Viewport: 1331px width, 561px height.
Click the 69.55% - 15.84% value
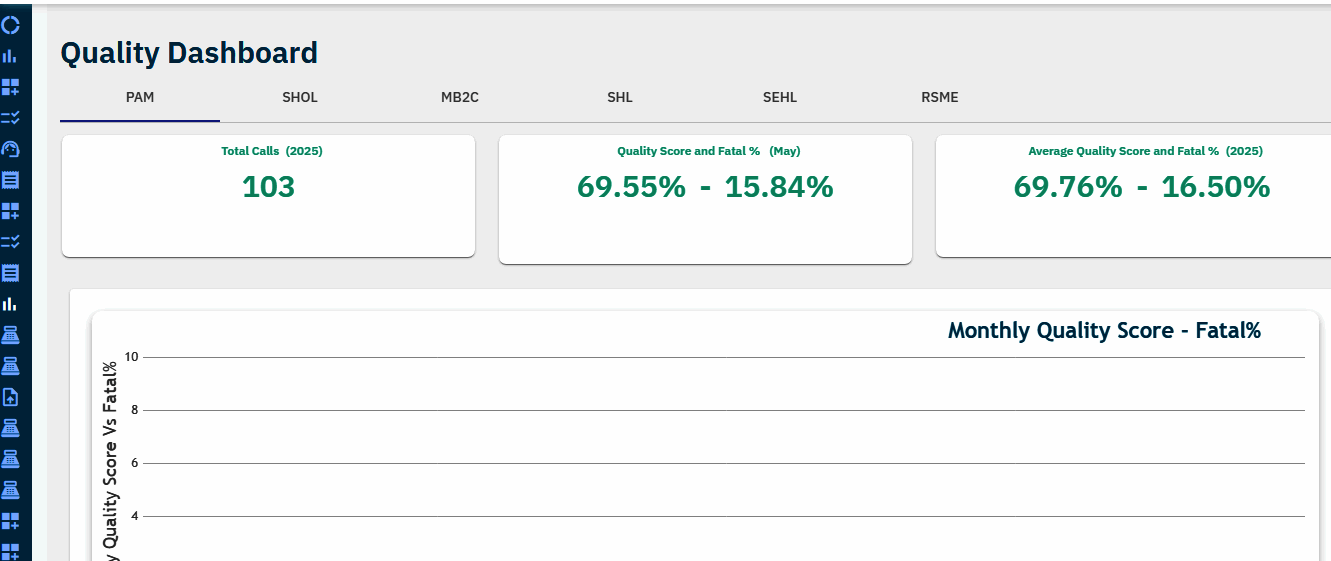(705, 187)
